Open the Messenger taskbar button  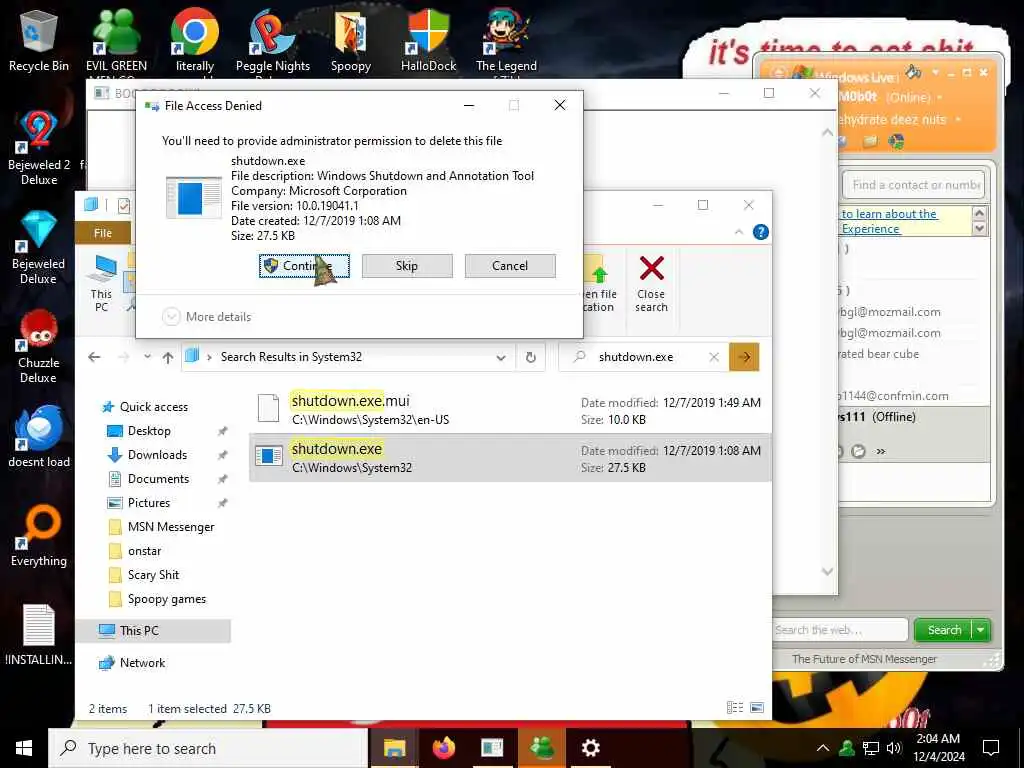(541, 748)
